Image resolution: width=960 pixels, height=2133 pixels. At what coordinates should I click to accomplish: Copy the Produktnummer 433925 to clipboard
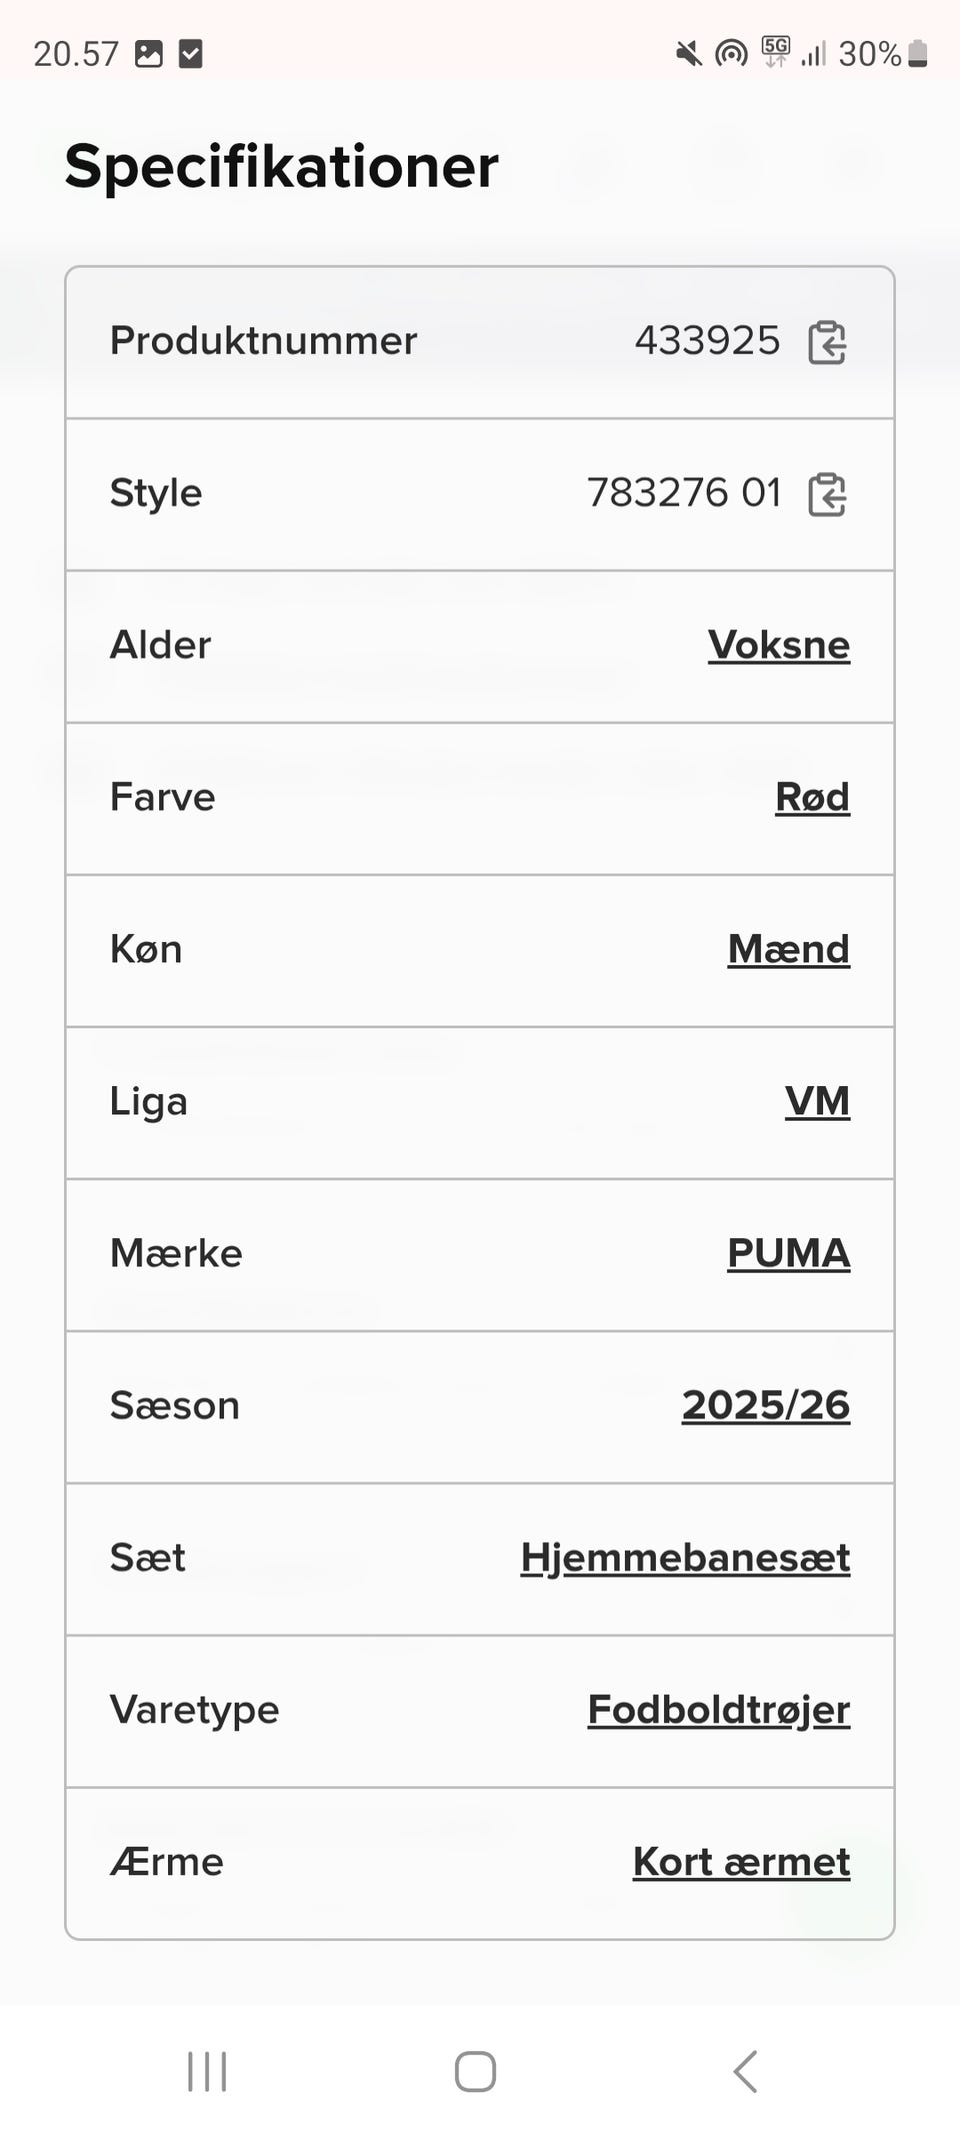tap(827, 342)
